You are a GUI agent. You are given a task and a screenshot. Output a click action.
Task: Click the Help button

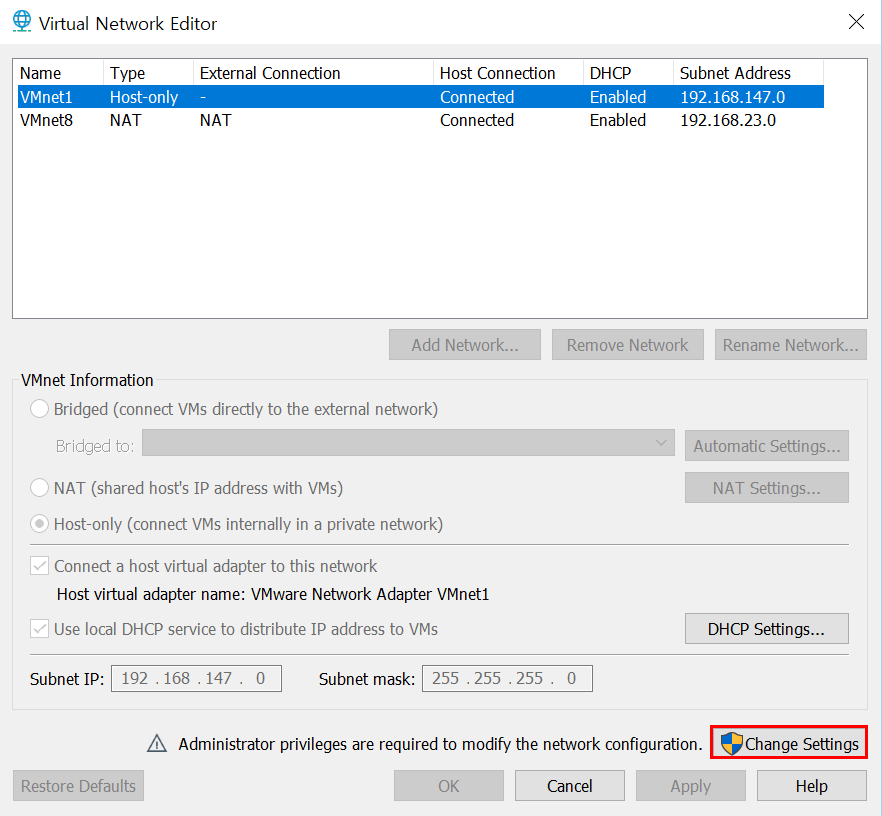coord(811,786)
